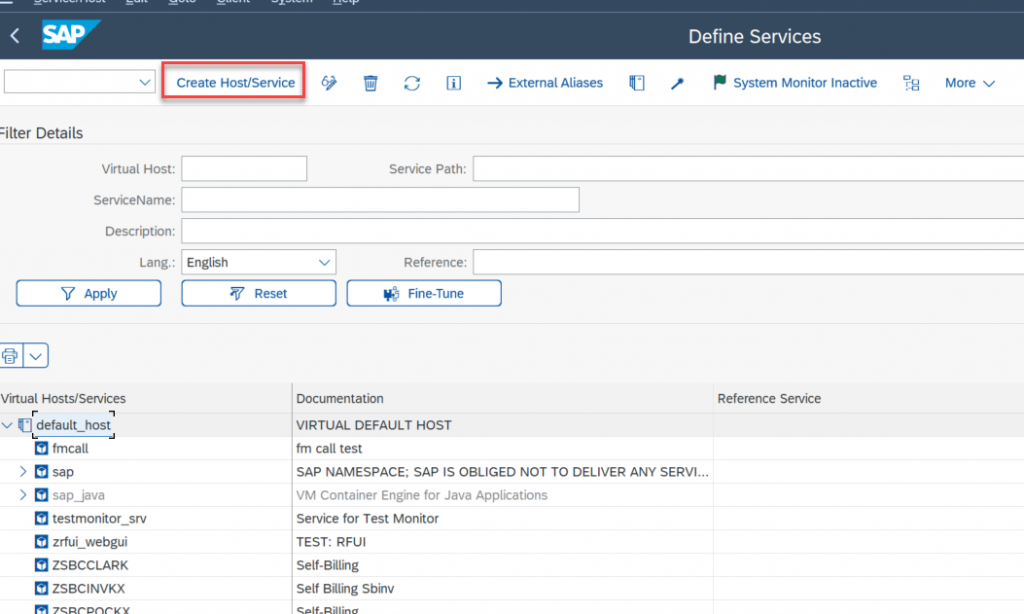The image size is (1024, 614).
Task: Select the ZSBCCLARK service
Action: (x=90, y=565)
